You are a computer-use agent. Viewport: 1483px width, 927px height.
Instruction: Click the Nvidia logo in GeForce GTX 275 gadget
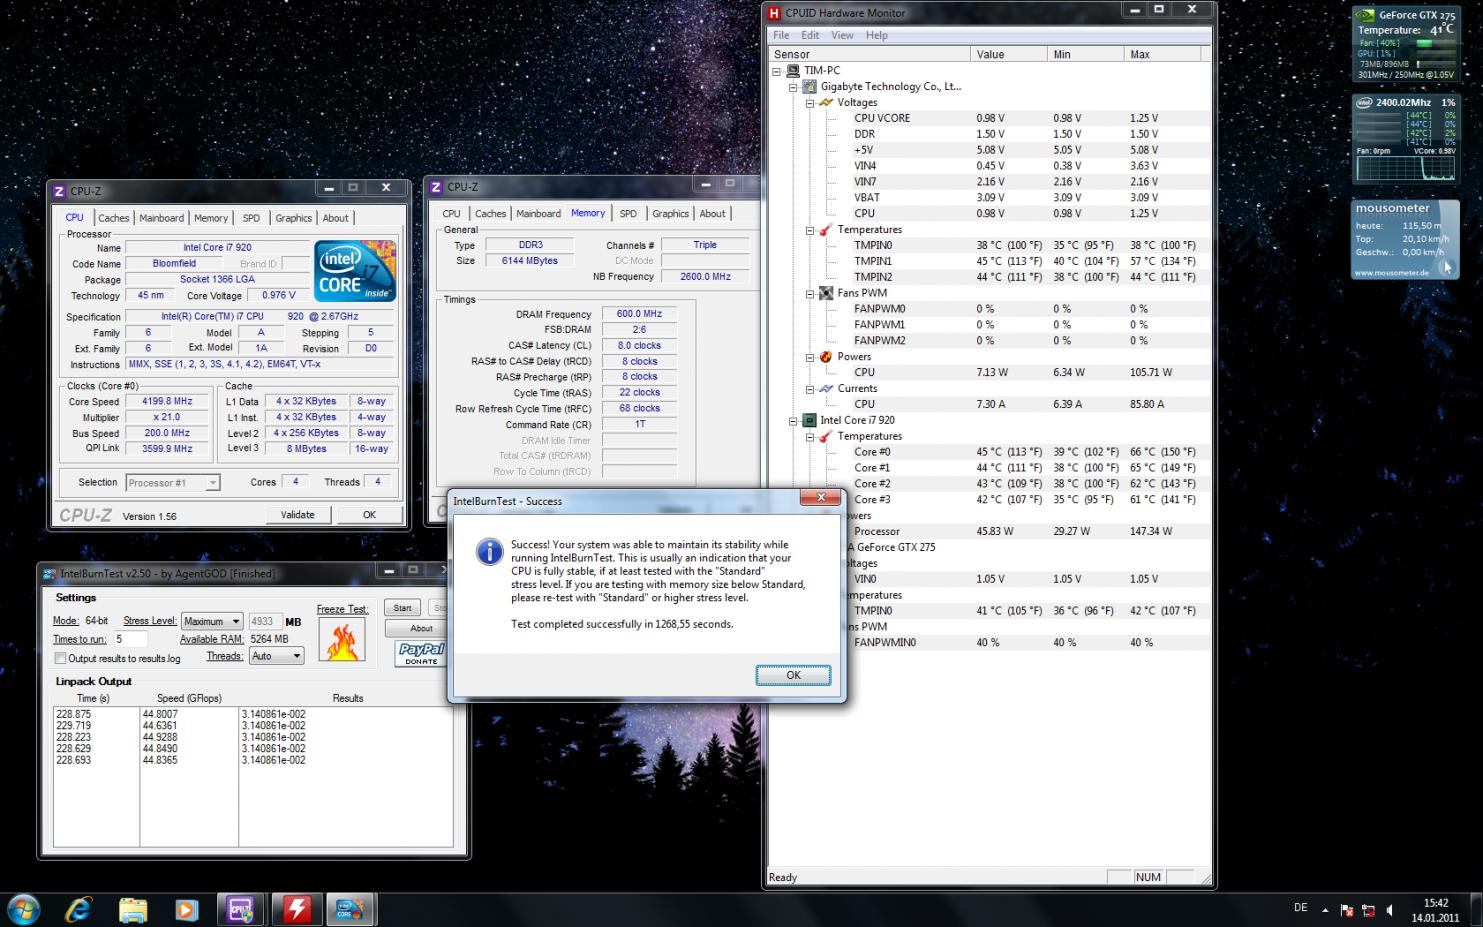pos(1365,15)
